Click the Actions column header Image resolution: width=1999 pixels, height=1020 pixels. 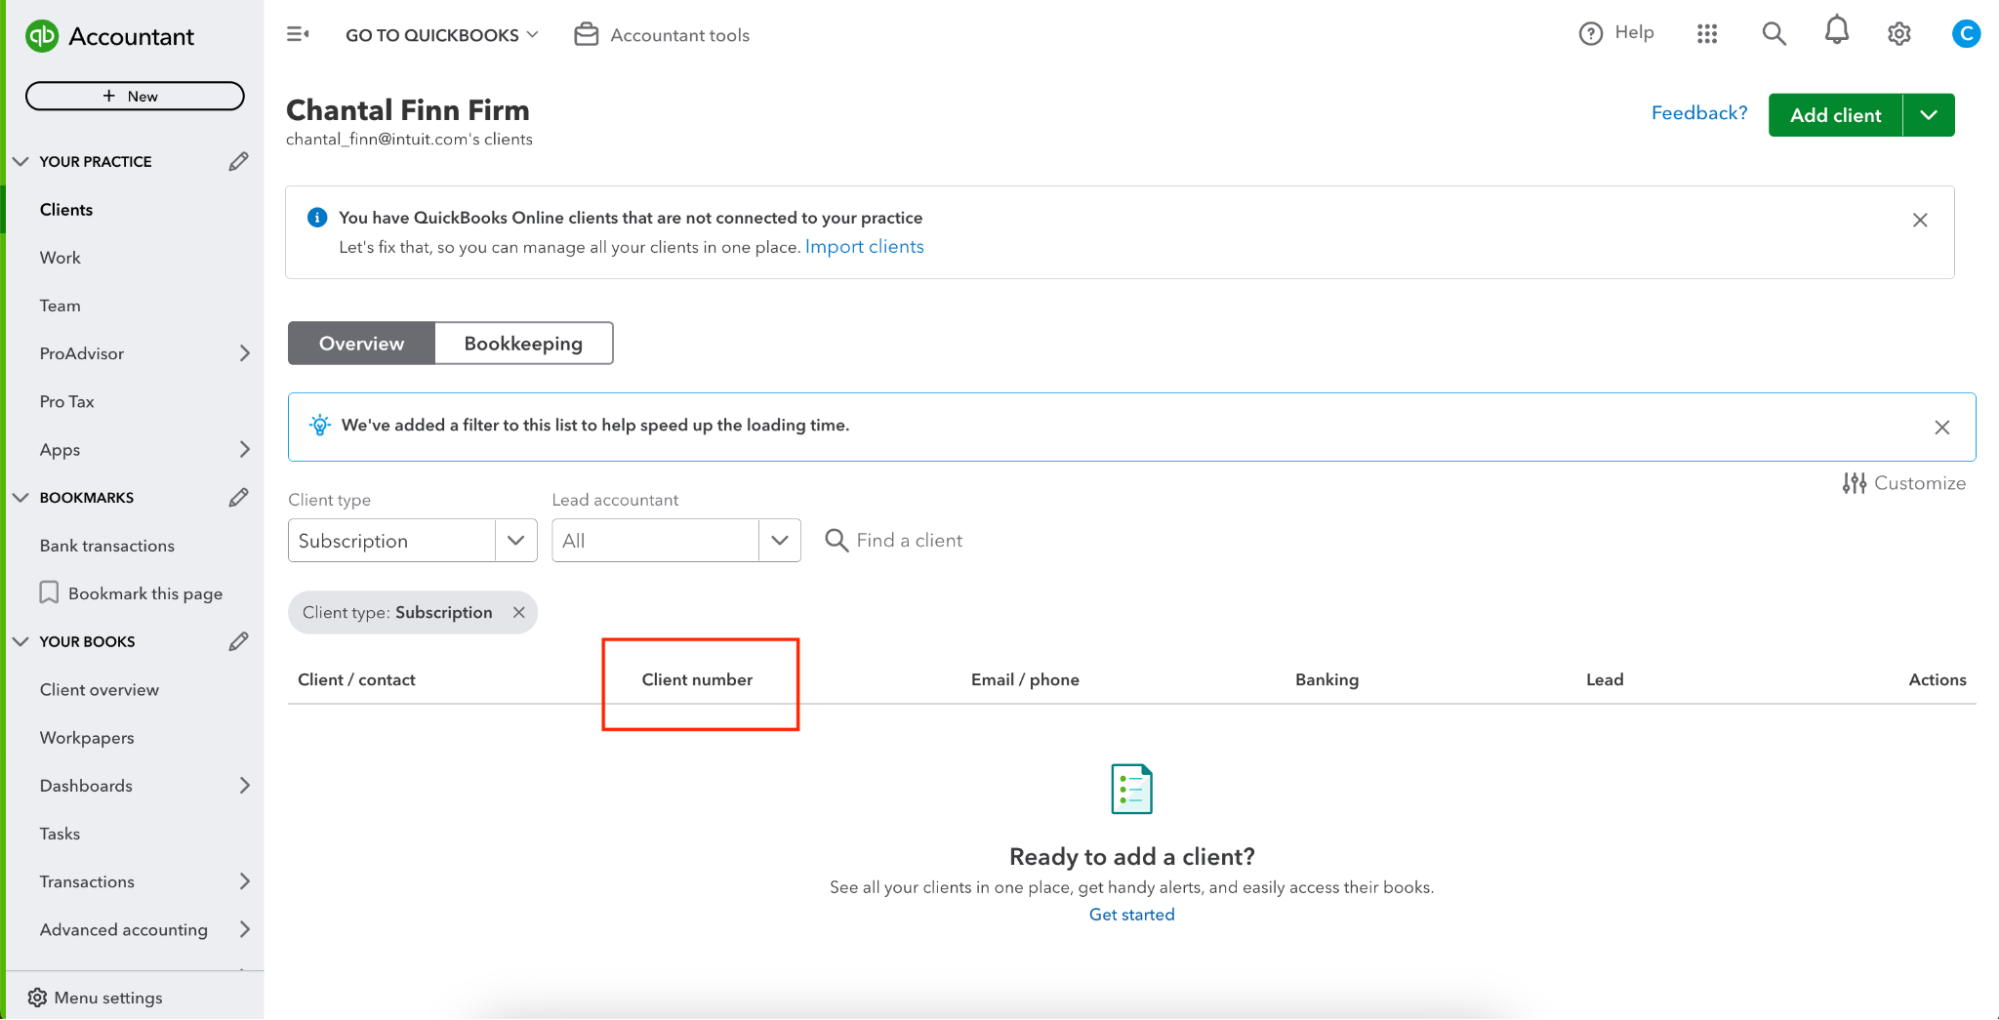pyautogui.click(x=1937, y=679)
